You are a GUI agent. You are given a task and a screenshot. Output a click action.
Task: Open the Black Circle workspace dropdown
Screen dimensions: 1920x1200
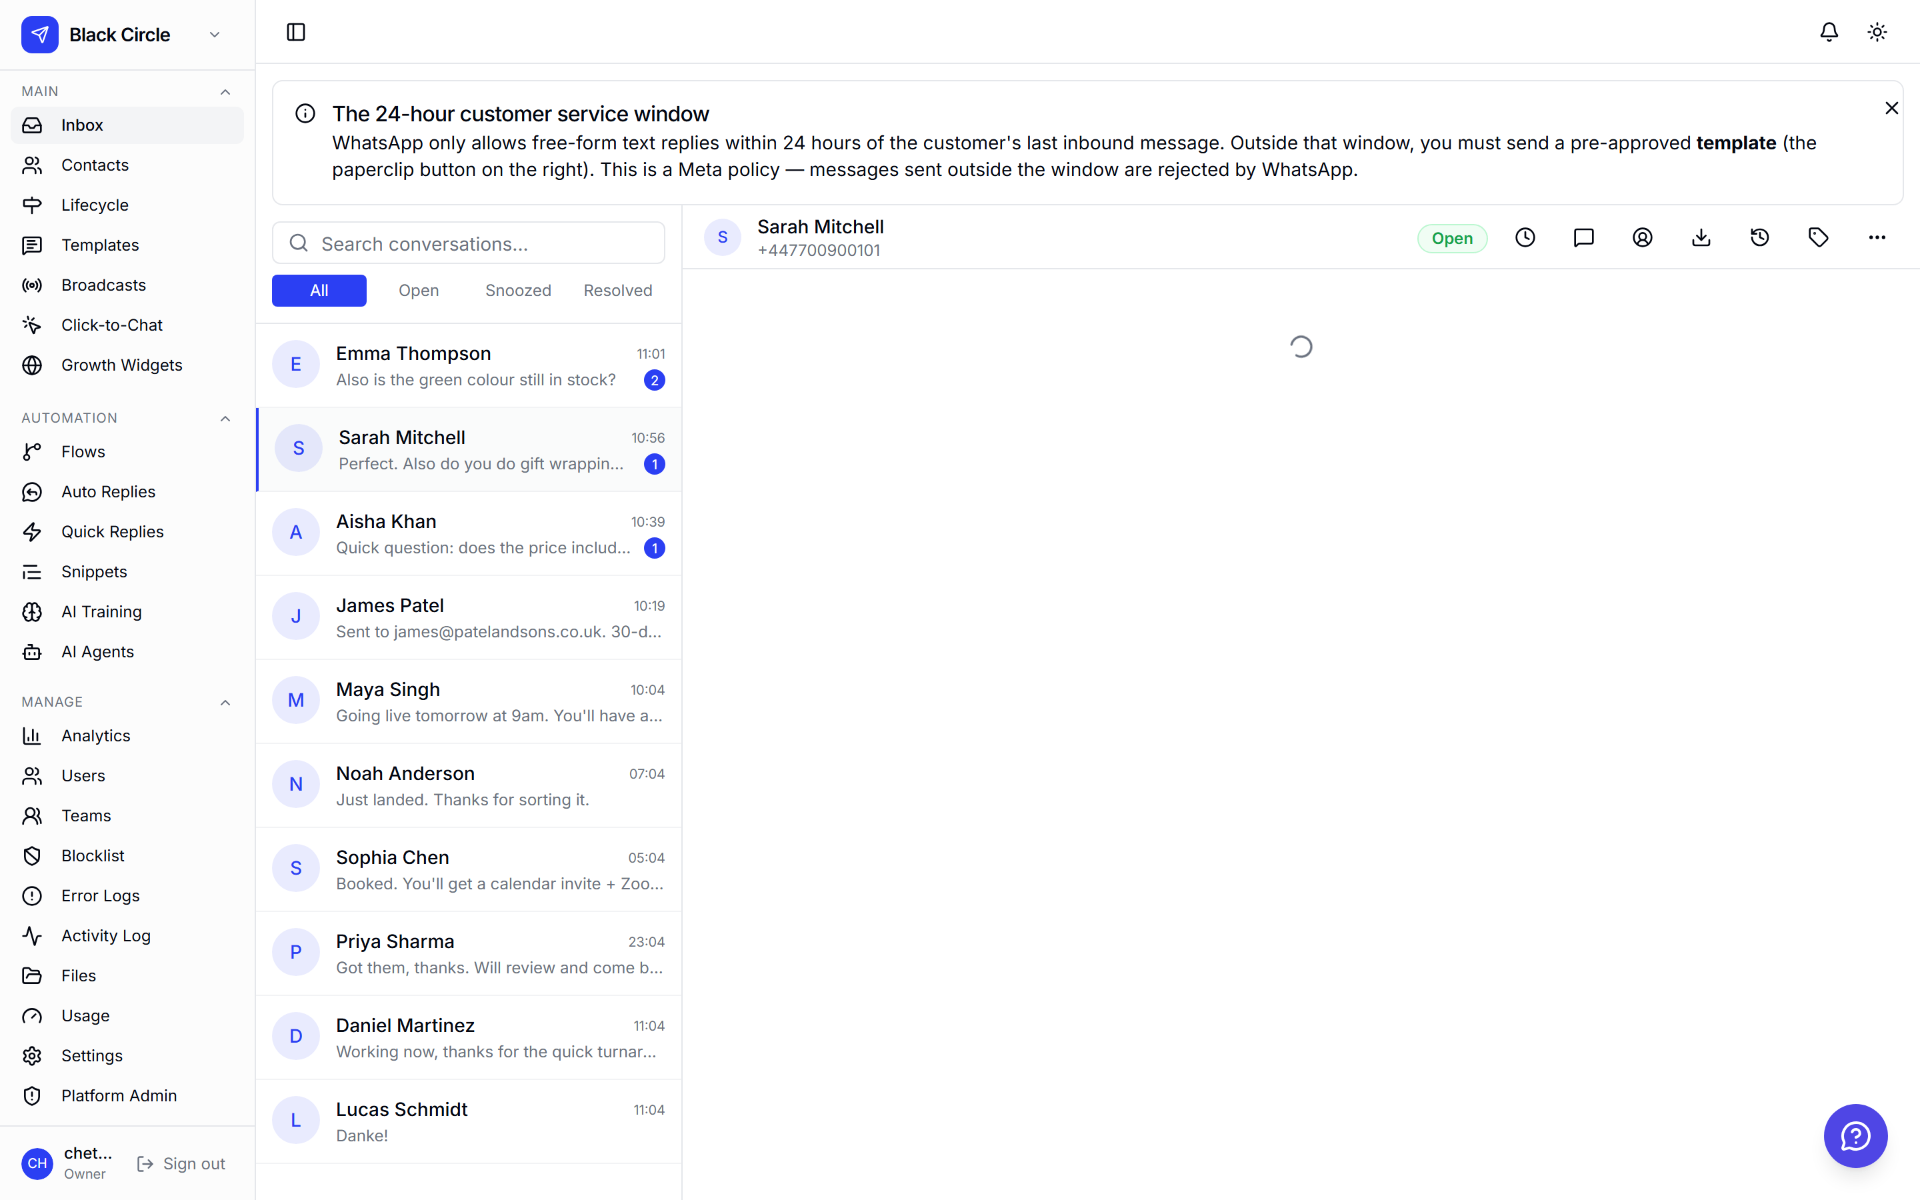point(127,35)
